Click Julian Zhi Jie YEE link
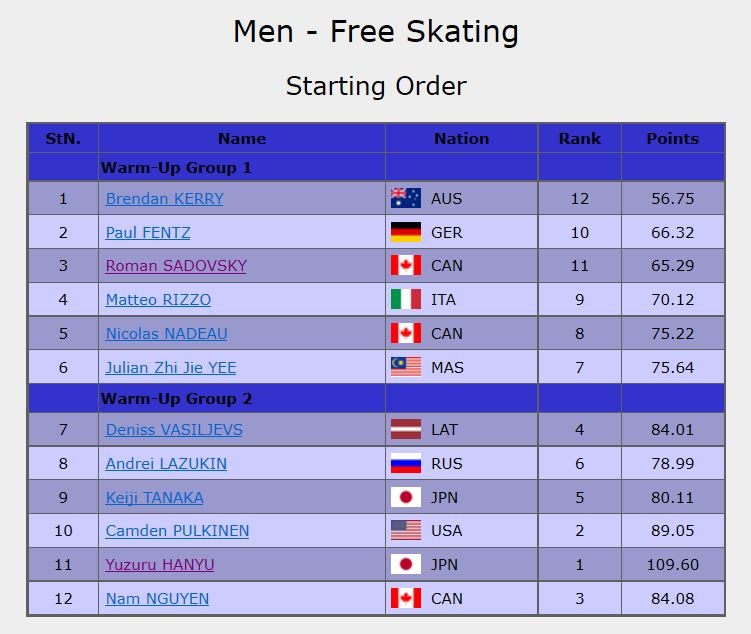 coord(171,367)
